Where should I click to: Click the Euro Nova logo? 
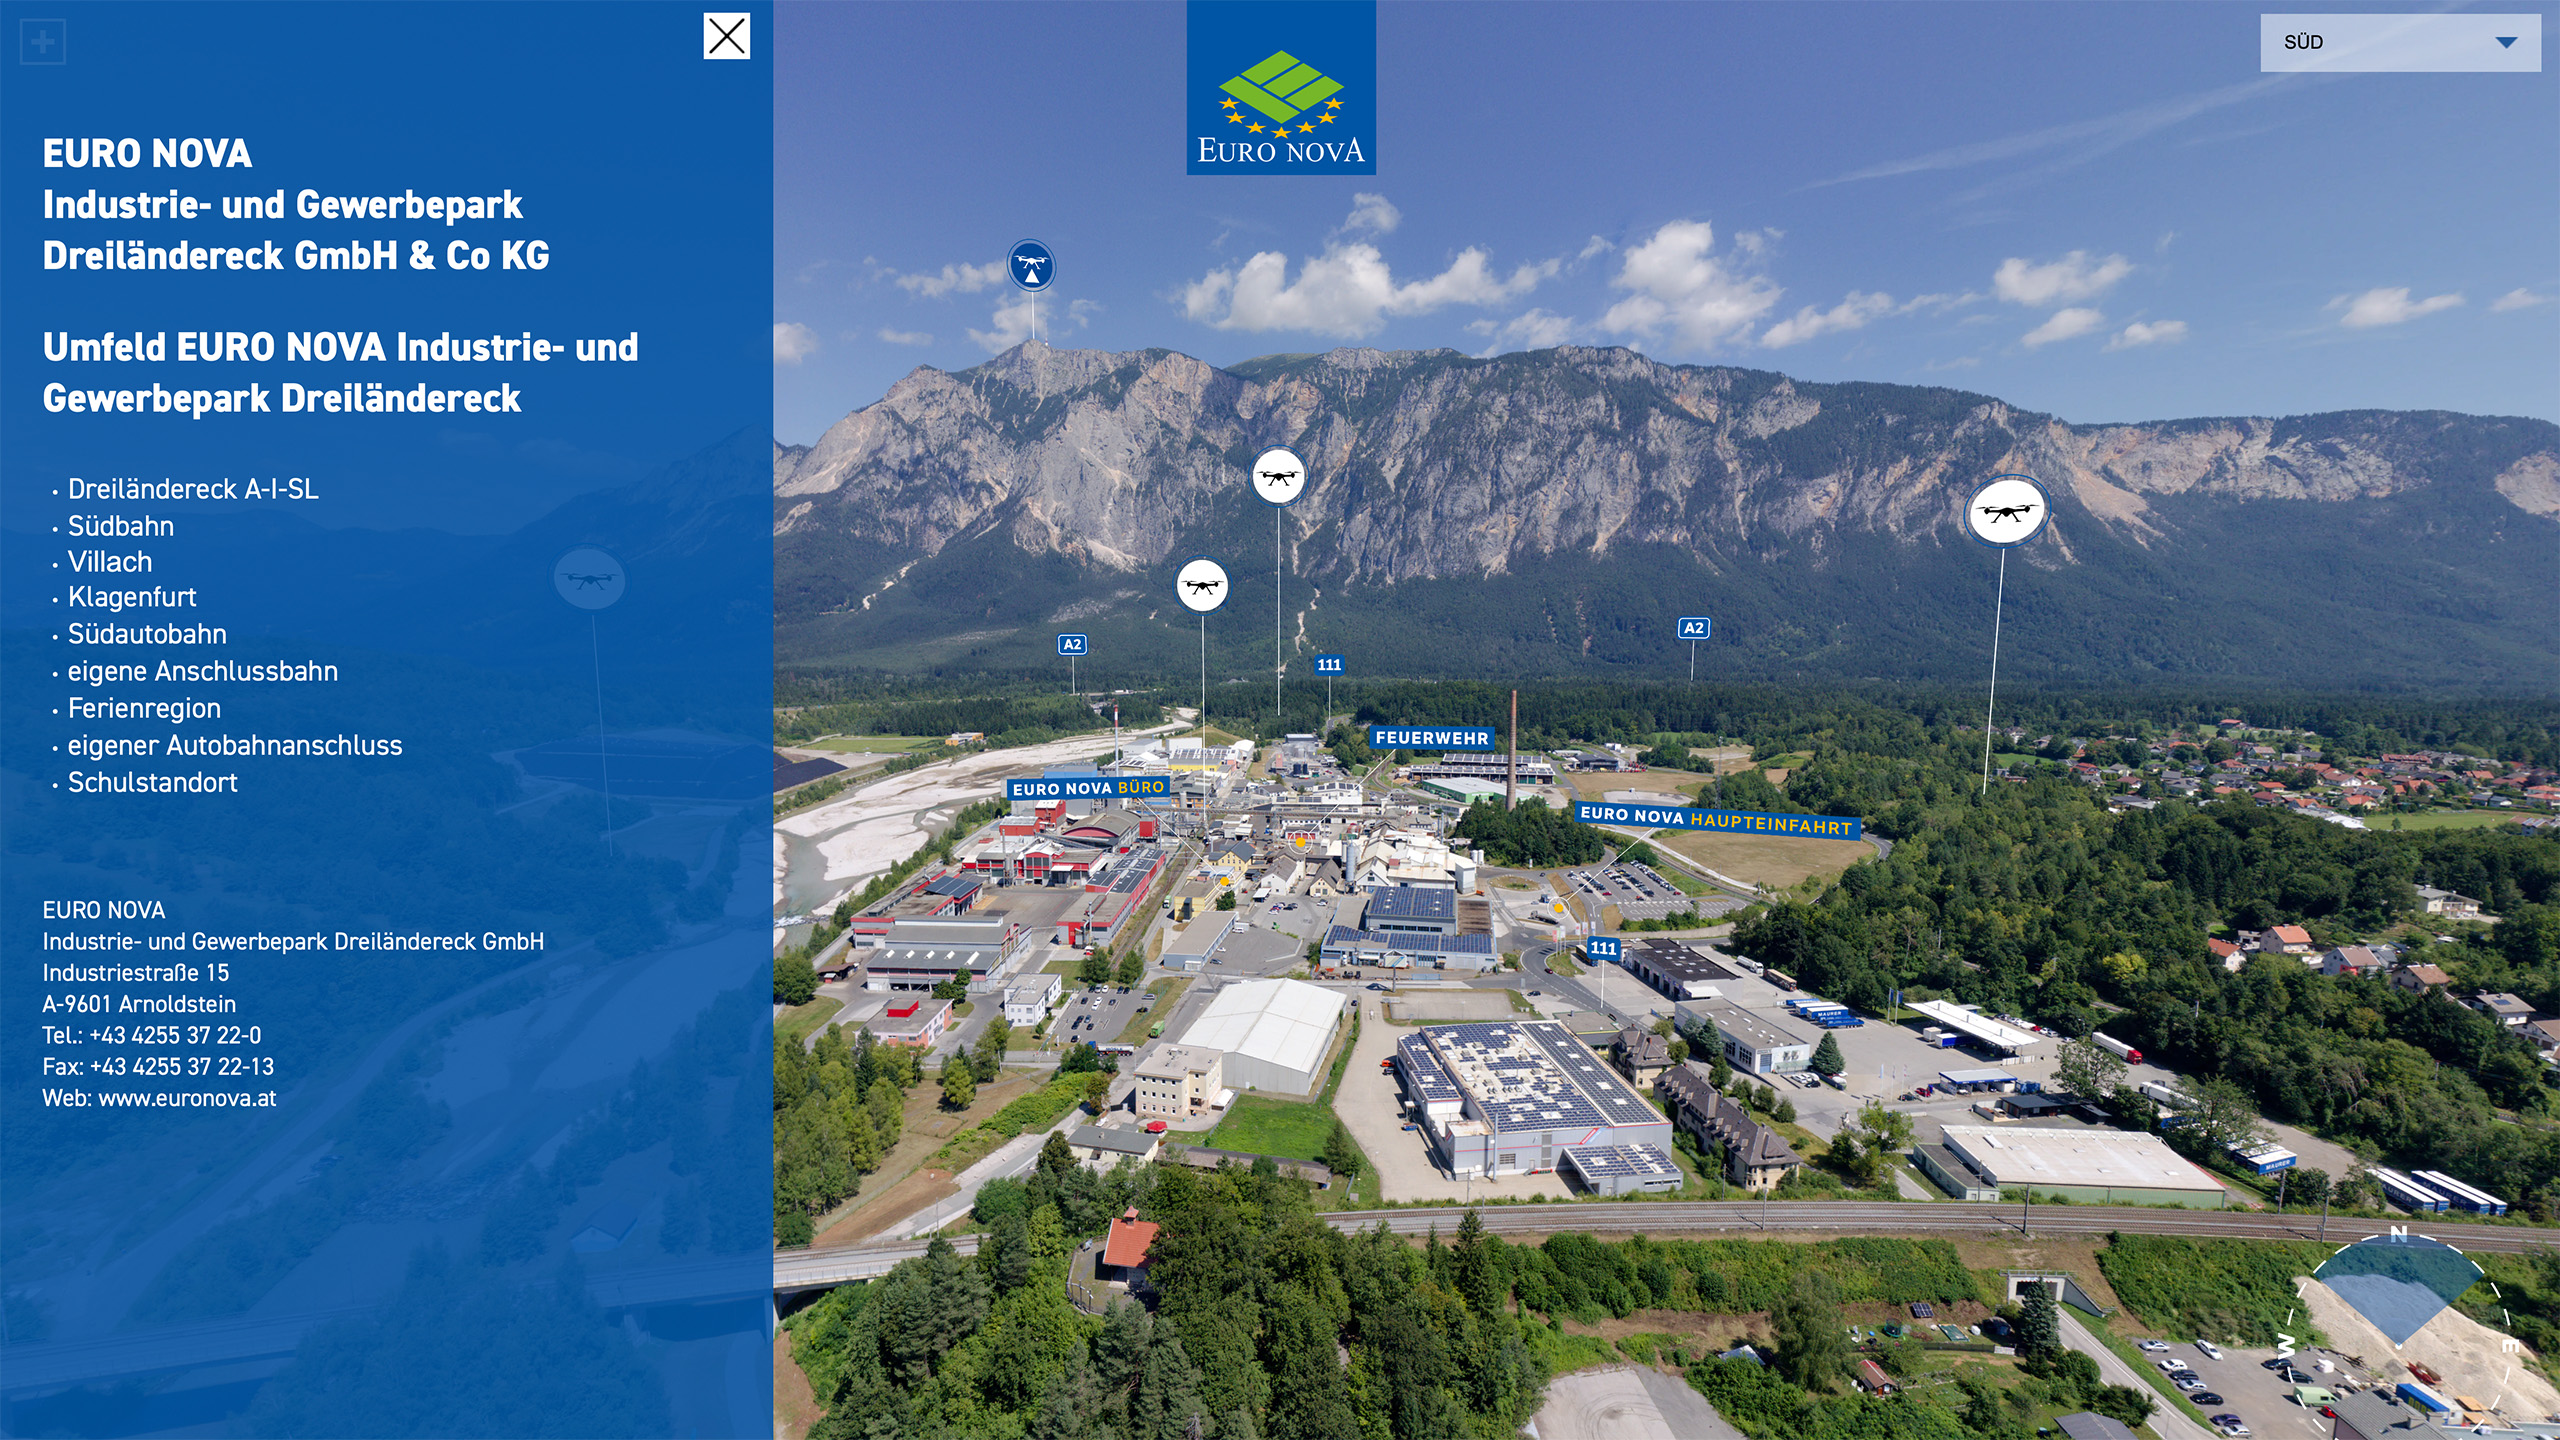(1281, 87)
